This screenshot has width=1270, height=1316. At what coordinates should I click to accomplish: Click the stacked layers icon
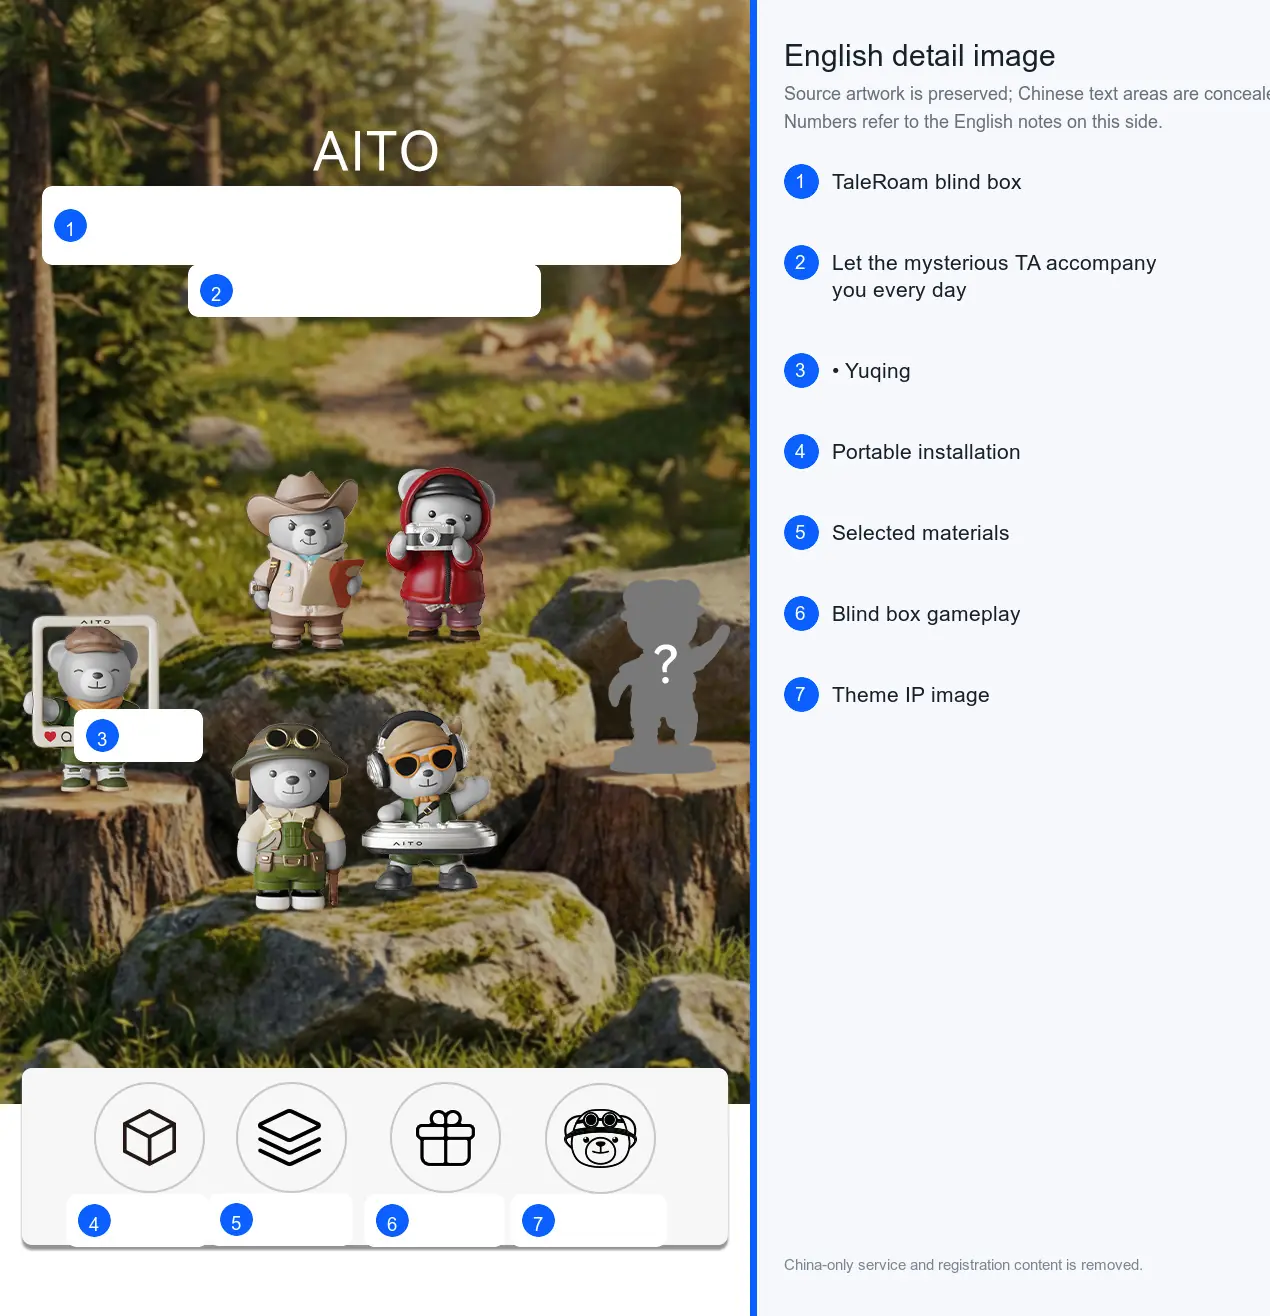coord(290,1138)
